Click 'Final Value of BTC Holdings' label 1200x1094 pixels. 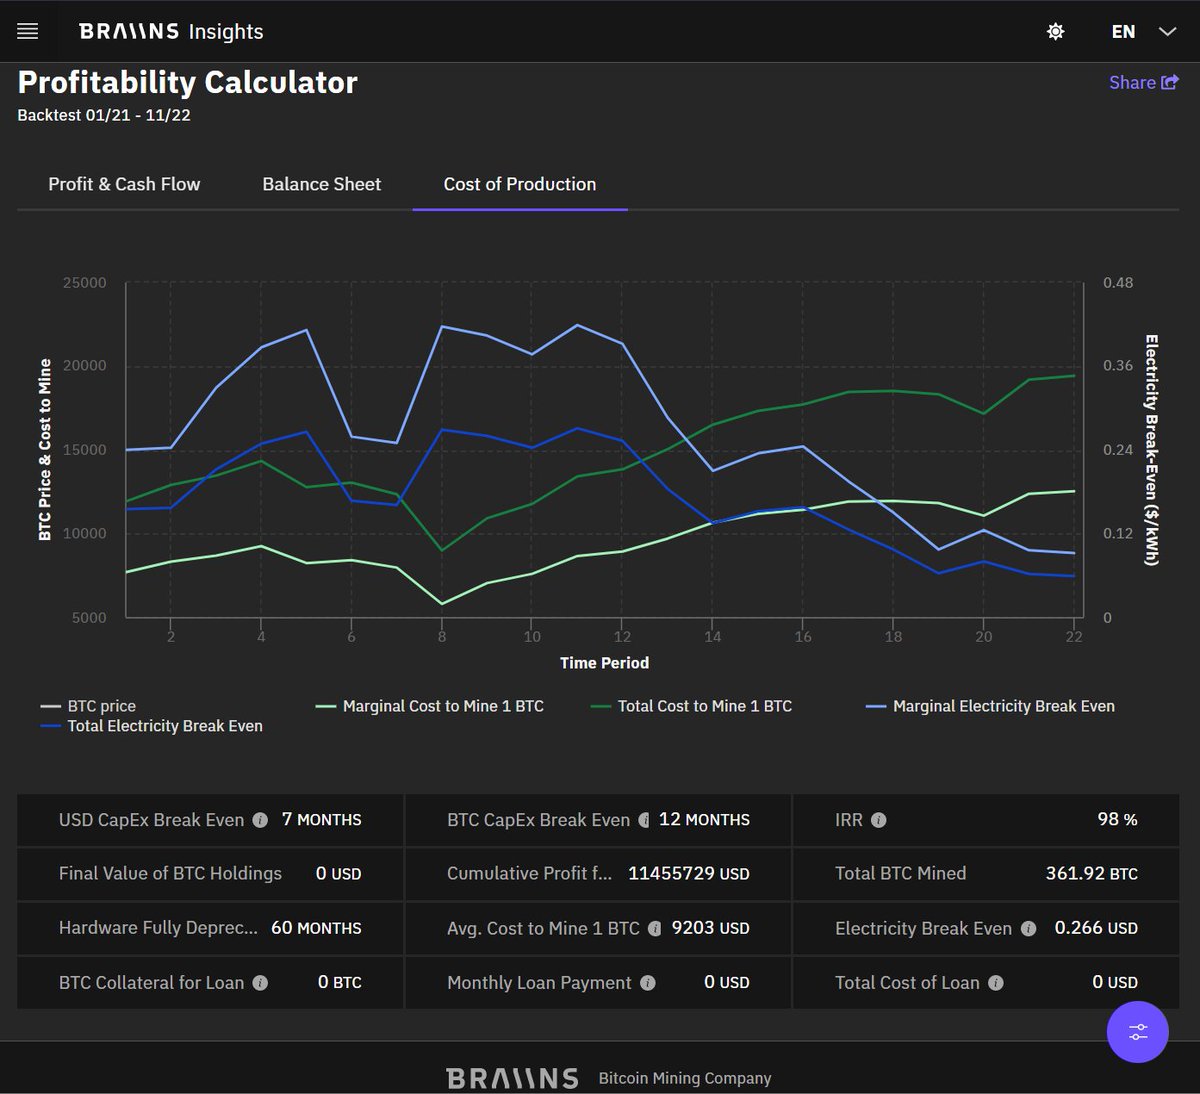[x=170, y=874]
